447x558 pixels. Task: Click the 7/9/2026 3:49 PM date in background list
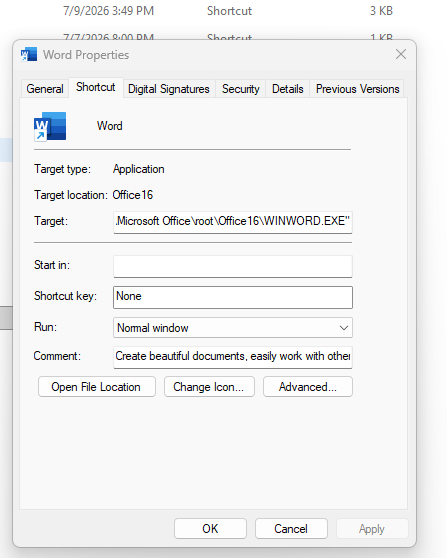[x=109, y=11]
